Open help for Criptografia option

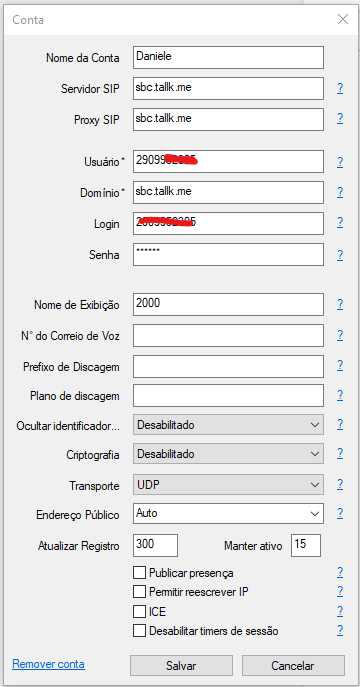click(x=340, y=454)
